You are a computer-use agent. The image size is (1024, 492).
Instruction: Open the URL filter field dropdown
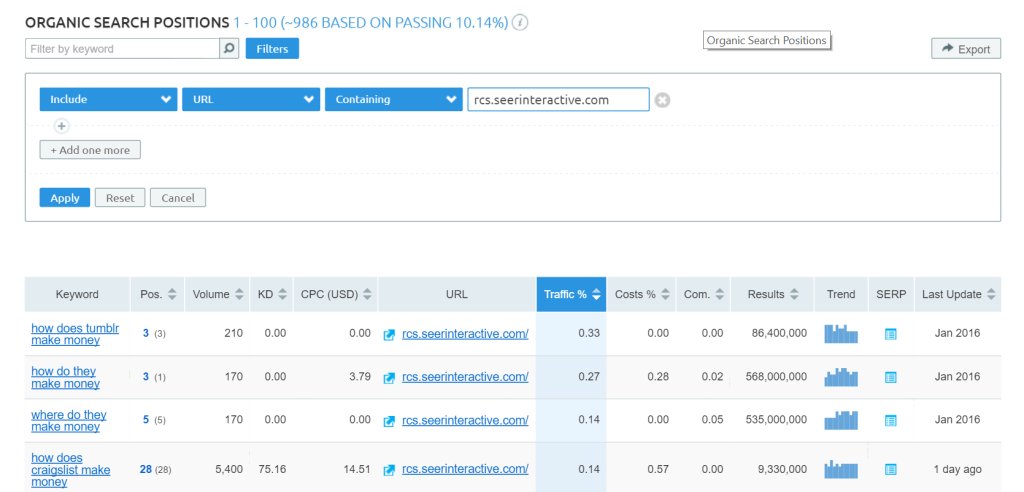coord(250,100)
